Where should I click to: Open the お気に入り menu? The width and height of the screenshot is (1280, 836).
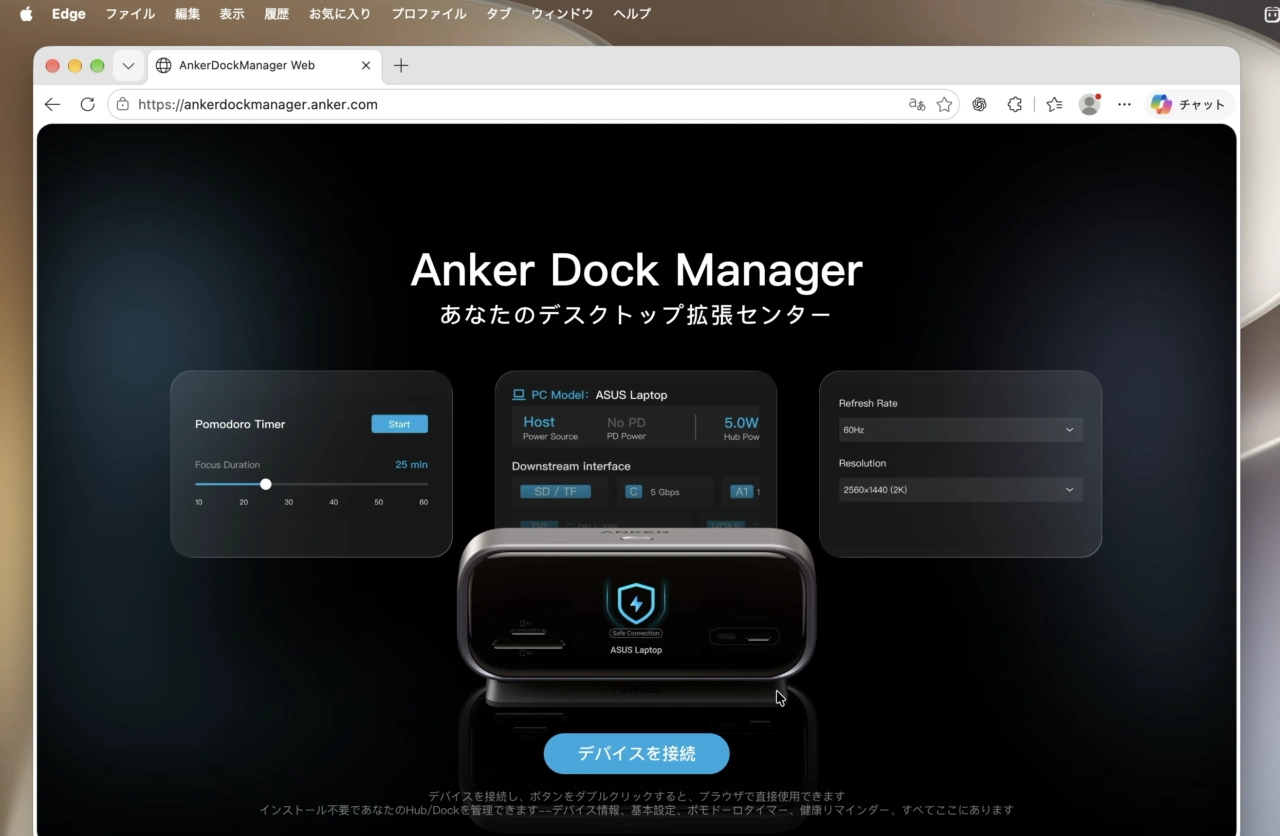[340, 14]
